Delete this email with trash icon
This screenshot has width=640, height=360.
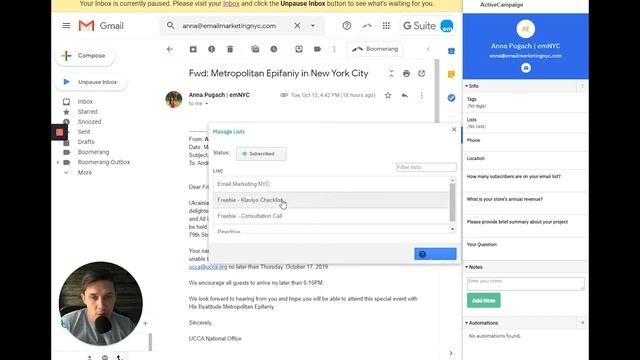click(230, 49)
